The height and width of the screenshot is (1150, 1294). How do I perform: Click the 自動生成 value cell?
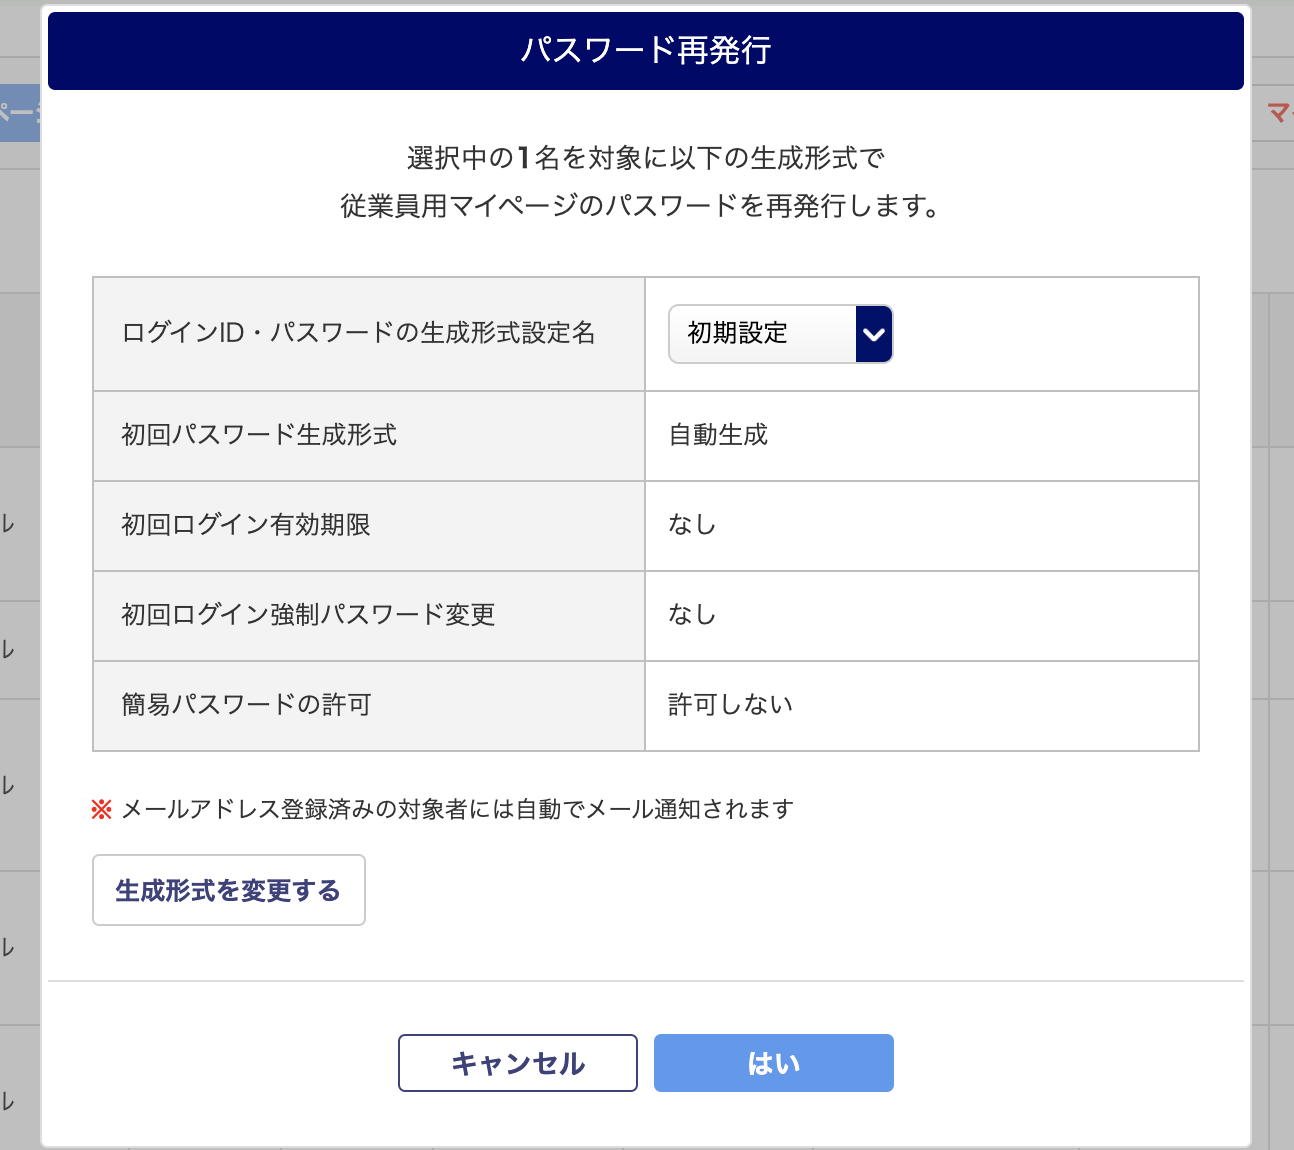(922, 436)
